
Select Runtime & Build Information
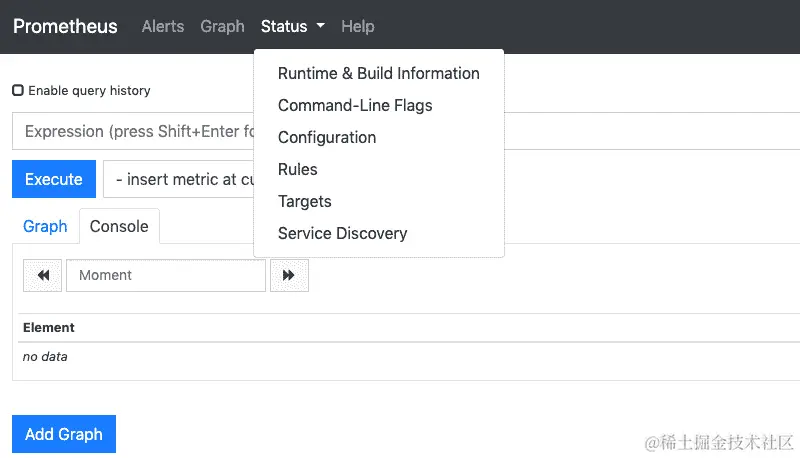[x=378, y=73]
